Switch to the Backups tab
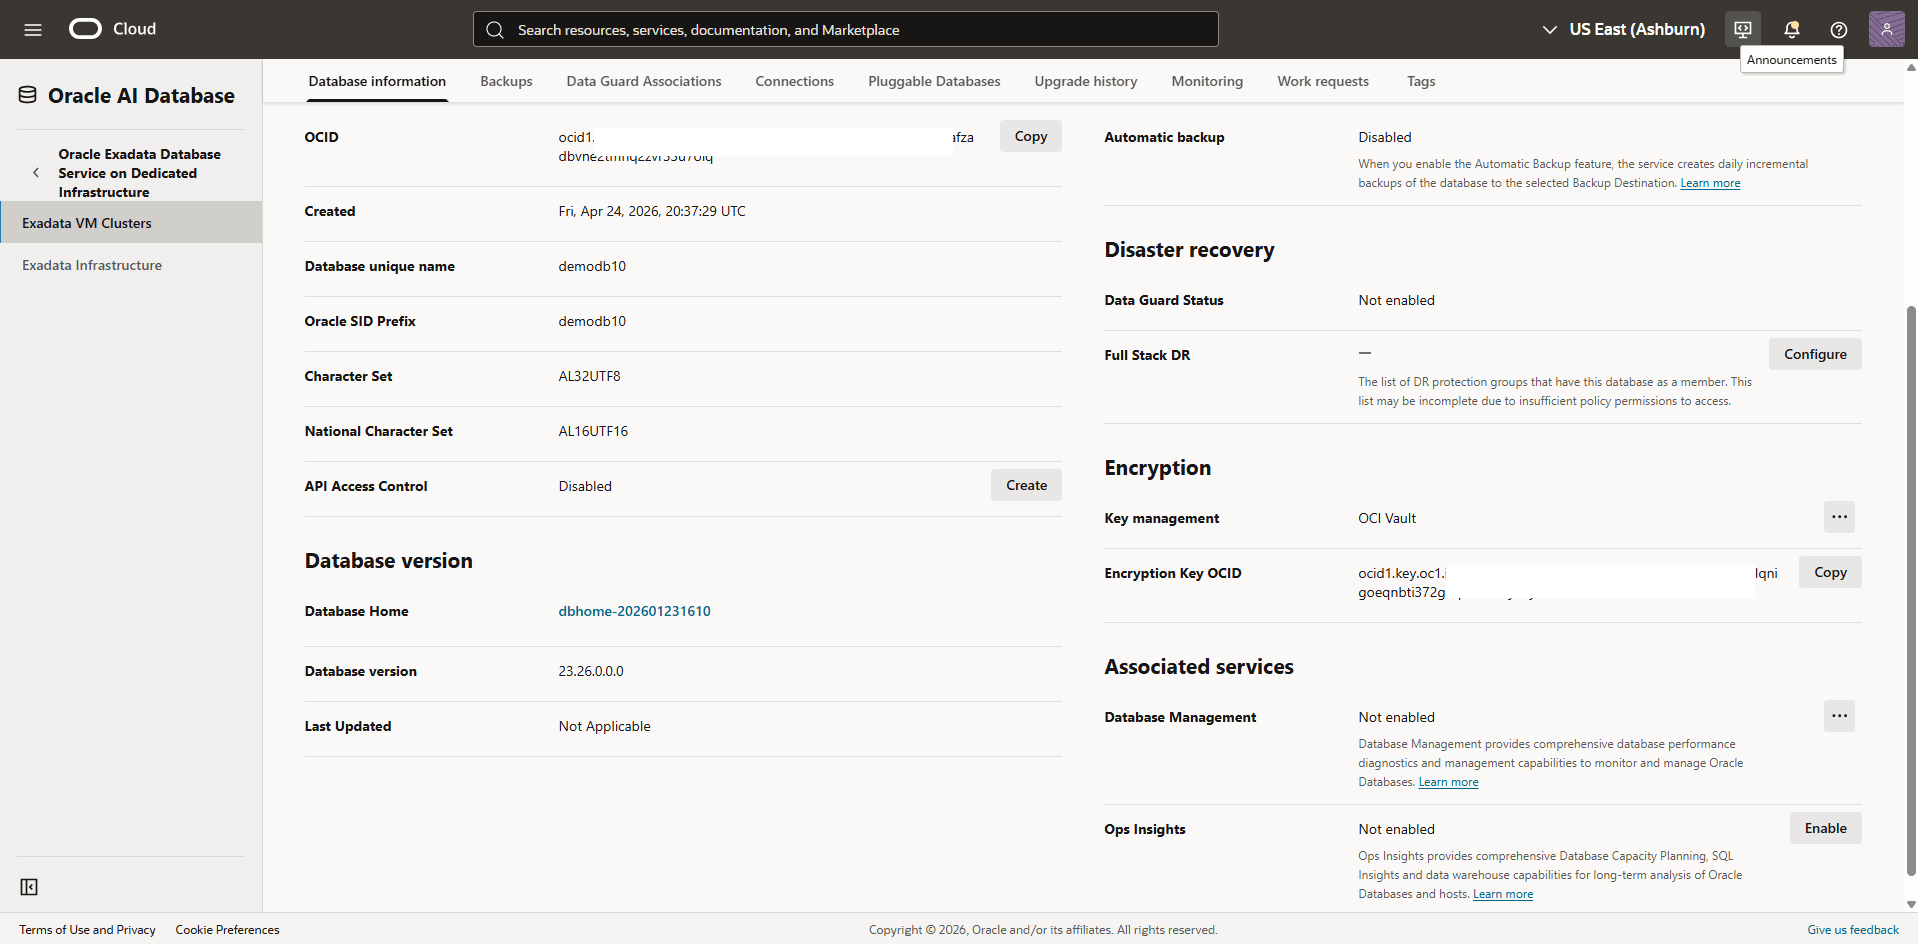Screen dimensions: 1918x944 [506, 81]
